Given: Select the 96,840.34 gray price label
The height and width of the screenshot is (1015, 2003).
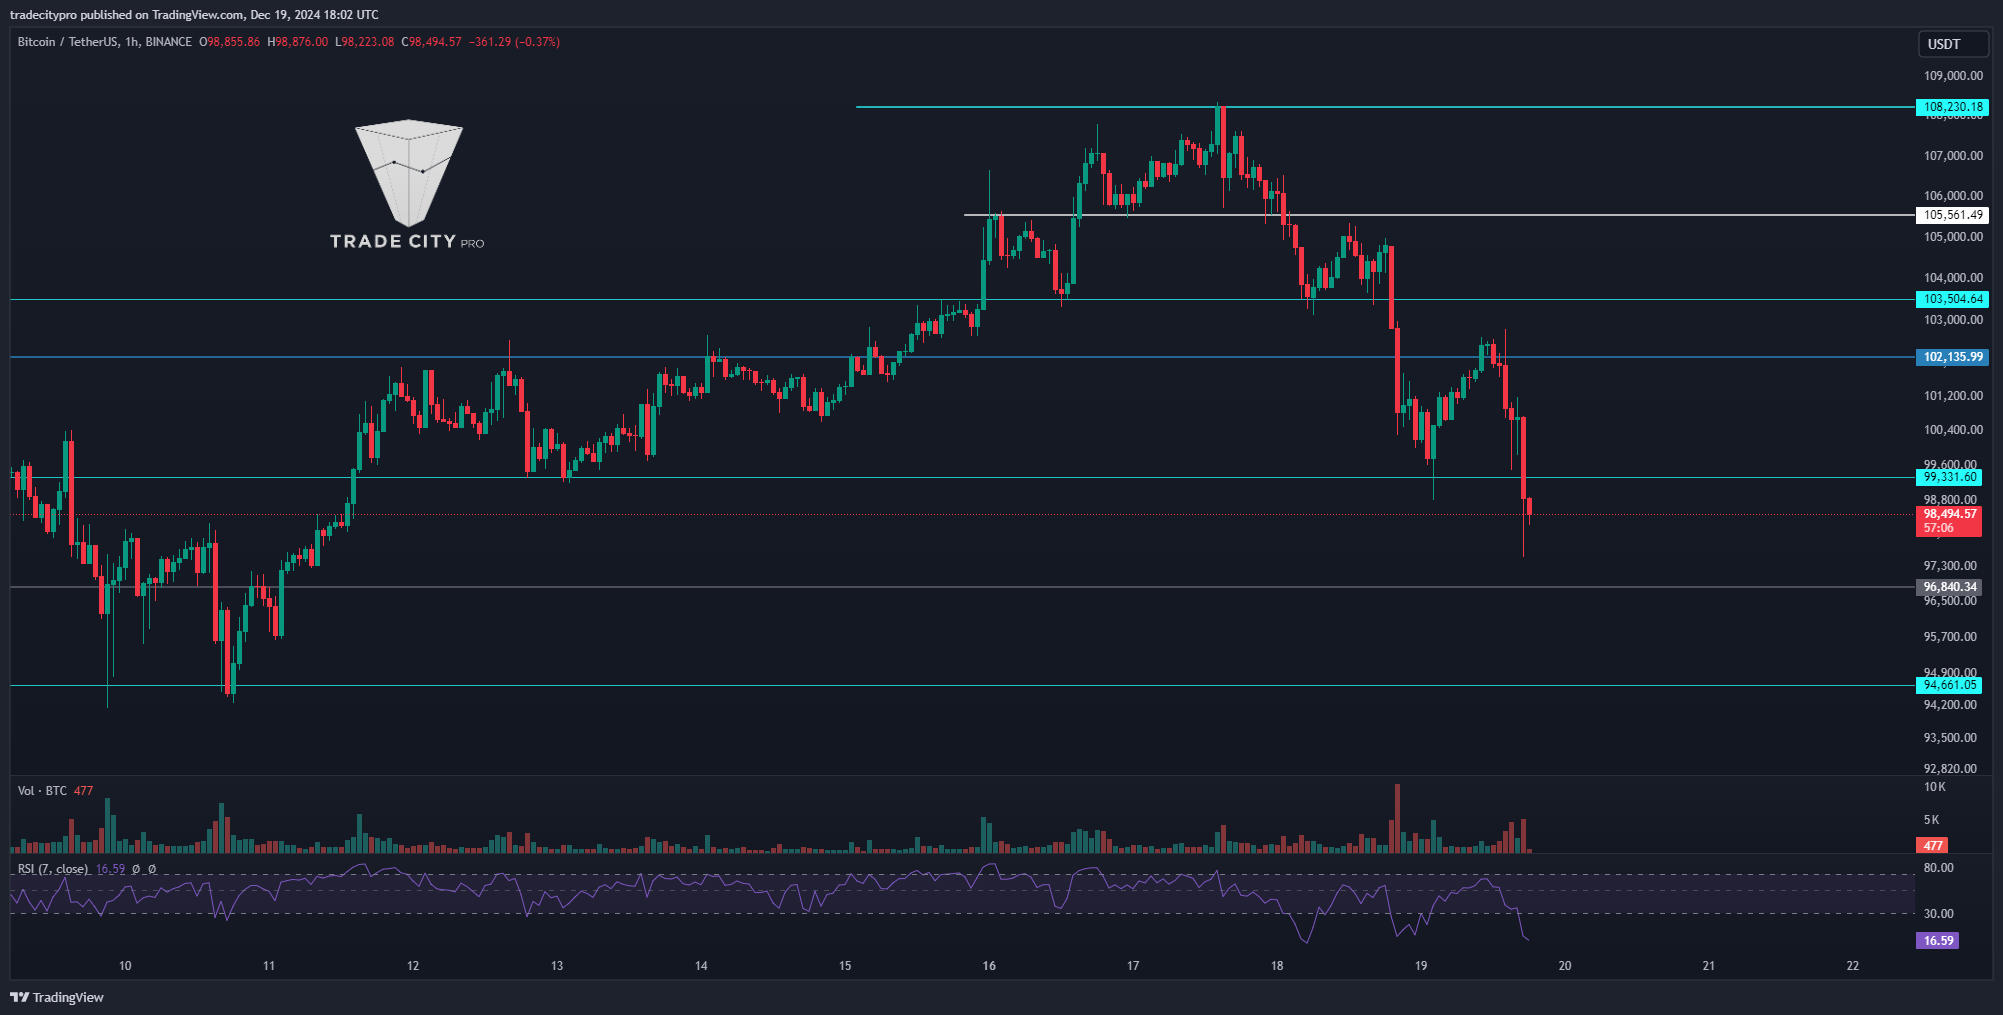Looking at the screenshot, I should (x=1949, y=587).
